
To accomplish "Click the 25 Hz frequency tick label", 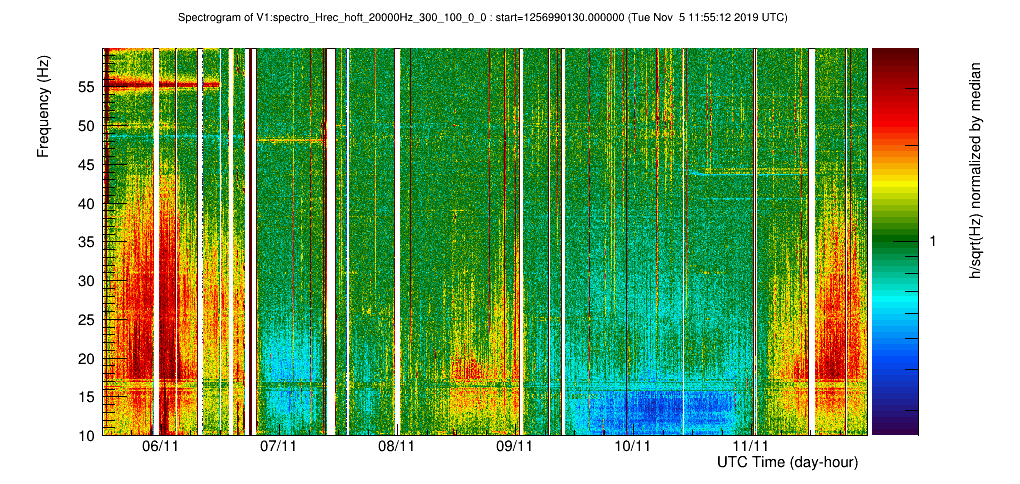I will [89, 319].
